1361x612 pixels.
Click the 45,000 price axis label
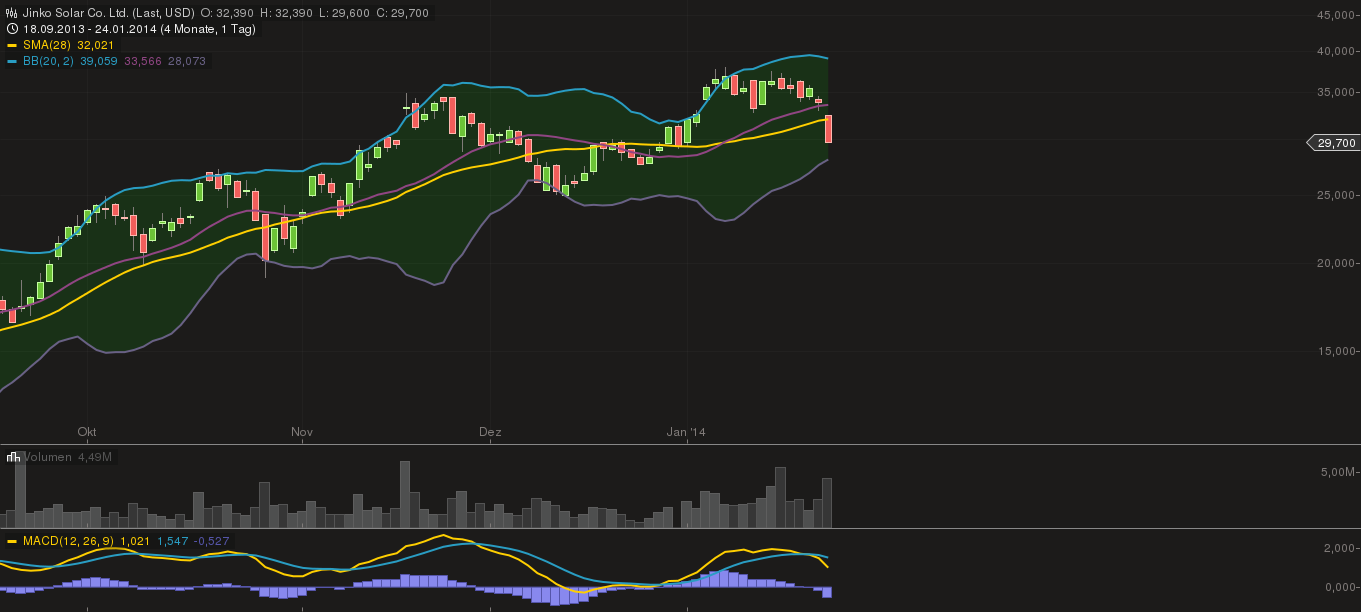[1336, 15]
